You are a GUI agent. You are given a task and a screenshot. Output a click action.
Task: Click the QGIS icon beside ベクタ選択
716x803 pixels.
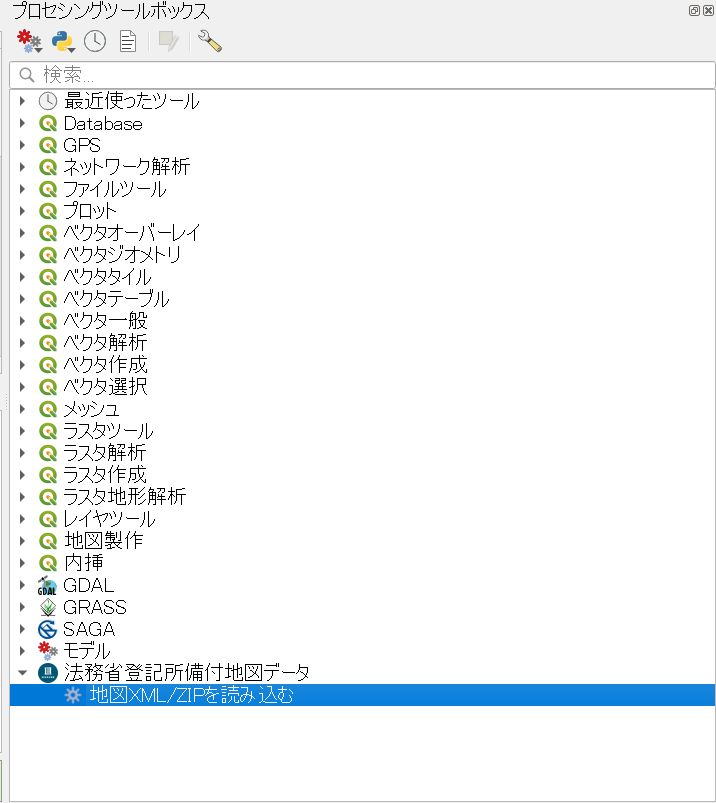(x=48, y=387)
